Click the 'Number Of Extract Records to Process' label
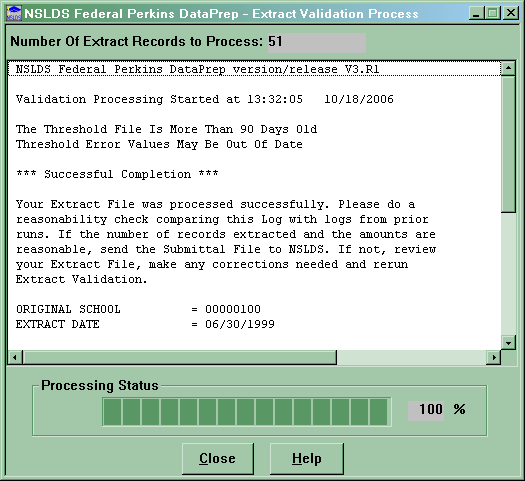The image size is (525, 481). 137,42
